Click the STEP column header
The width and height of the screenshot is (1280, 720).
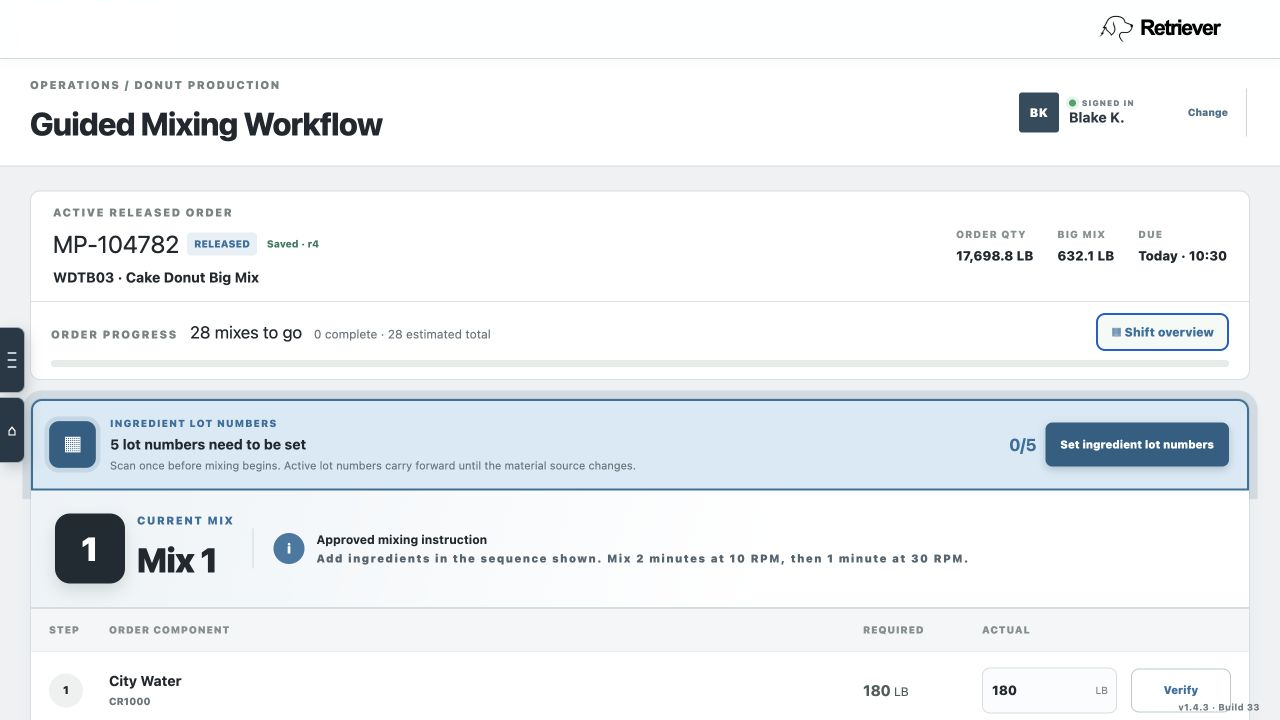point(64,630)
